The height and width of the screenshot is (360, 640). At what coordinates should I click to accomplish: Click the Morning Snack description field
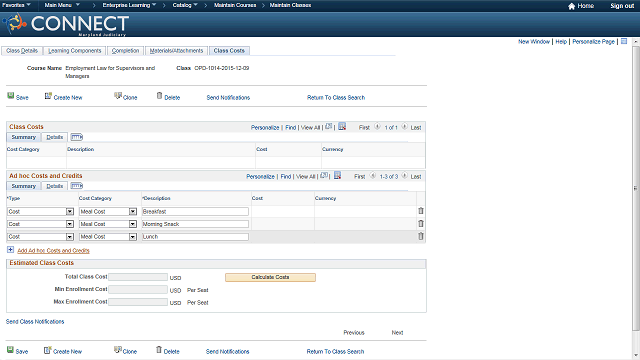(195, 224)
